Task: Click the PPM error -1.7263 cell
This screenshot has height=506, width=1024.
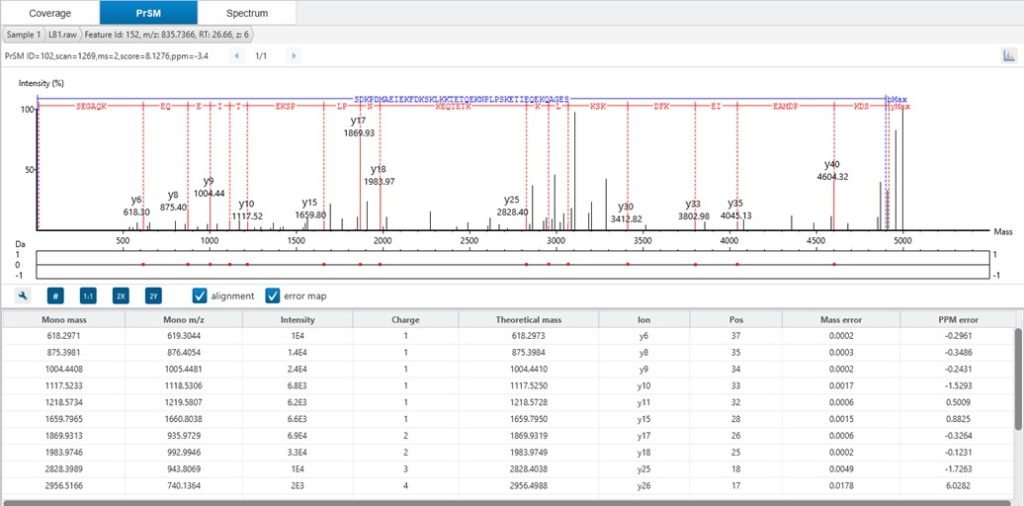Action: click(958, 470)
